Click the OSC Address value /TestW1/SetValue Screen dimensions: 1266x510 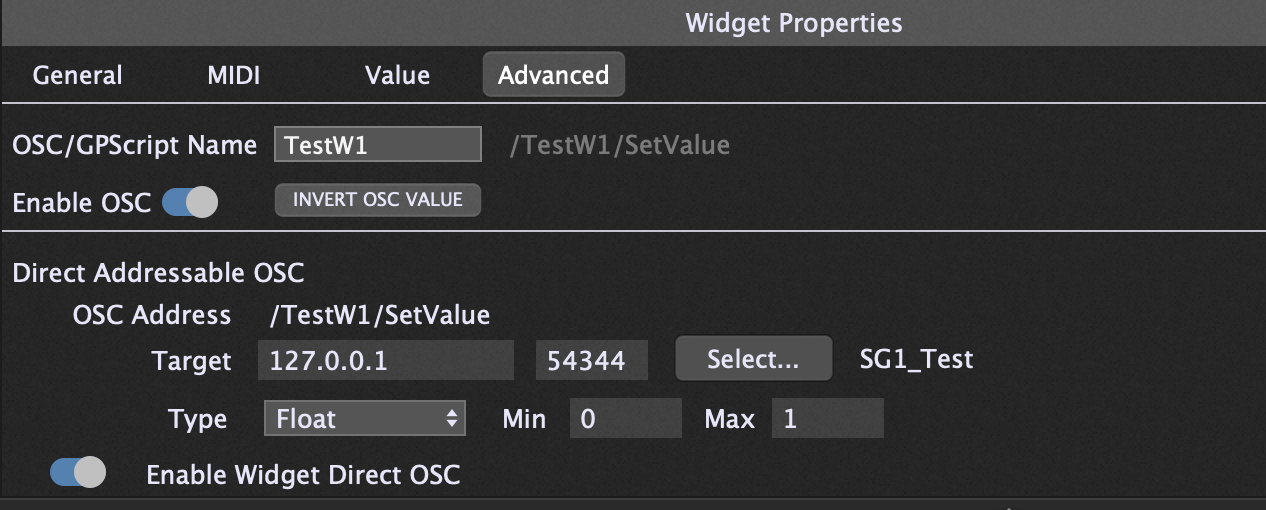pos(380,316)
